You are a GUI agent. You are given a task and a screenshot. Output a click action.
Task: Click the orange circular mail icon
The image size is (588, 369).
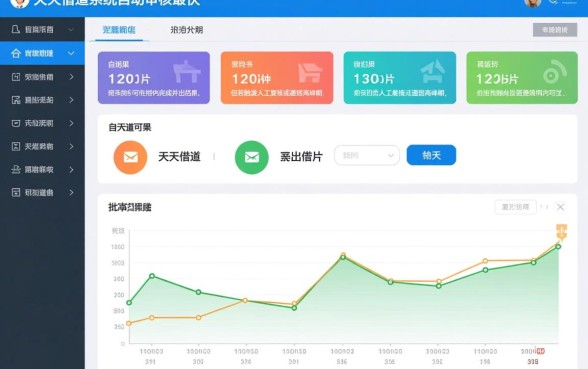pos(130,157)
